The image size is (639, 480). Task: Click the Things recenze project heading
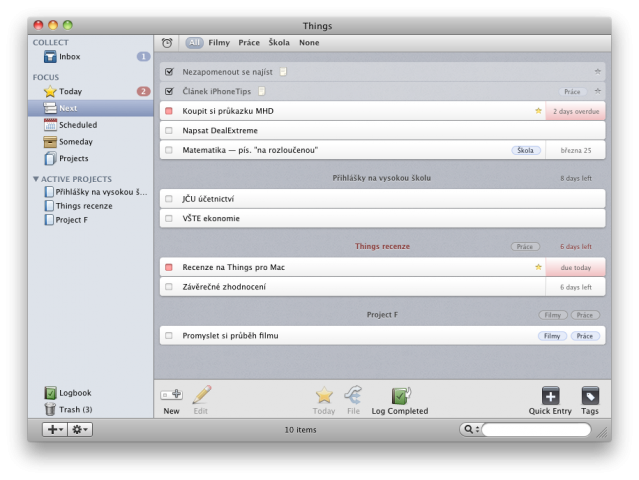[382, 246]
